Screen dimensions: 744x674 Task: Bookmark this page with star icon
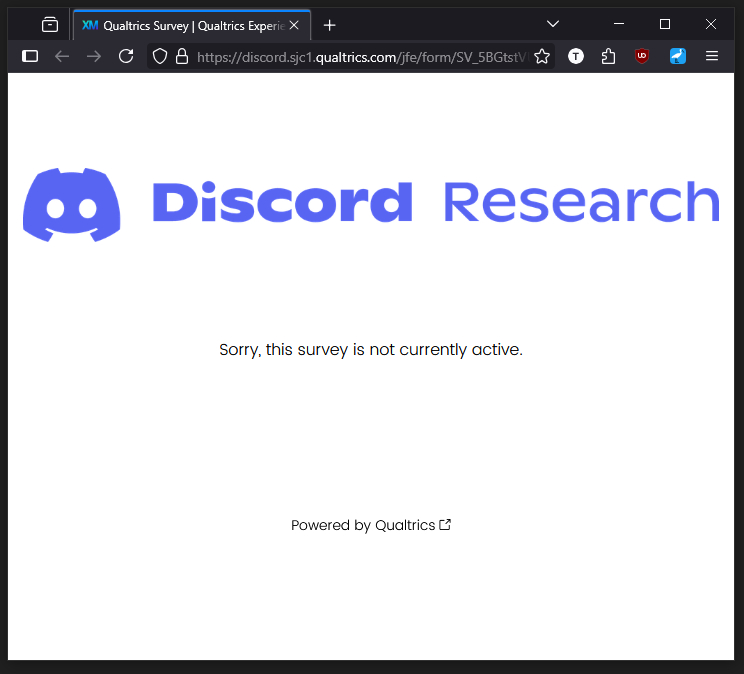coord(542,57)
